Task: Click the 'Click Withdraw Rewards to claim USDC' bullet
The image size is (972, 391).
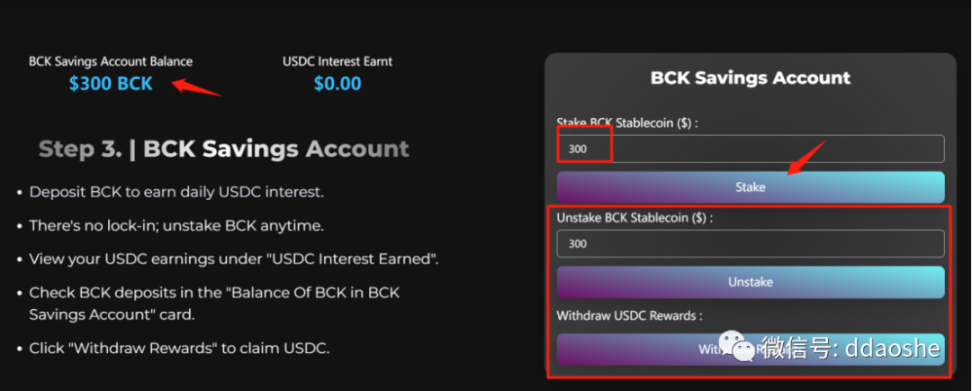Action: [179, 348]
